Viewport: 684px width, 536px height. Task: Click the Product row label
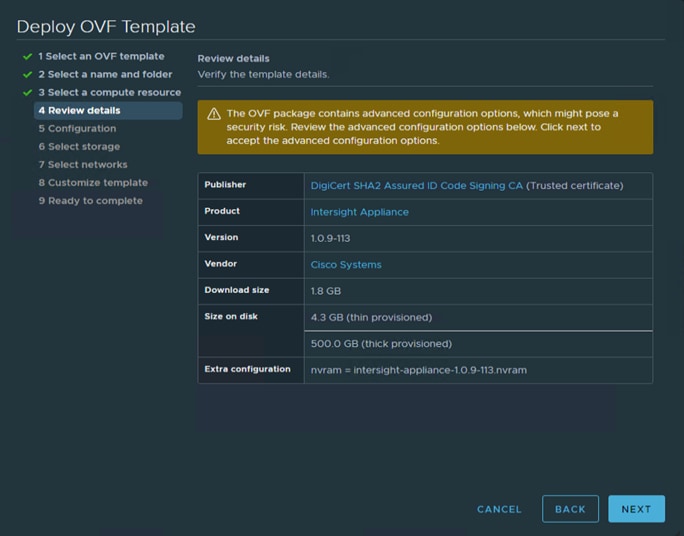point(222,211)
